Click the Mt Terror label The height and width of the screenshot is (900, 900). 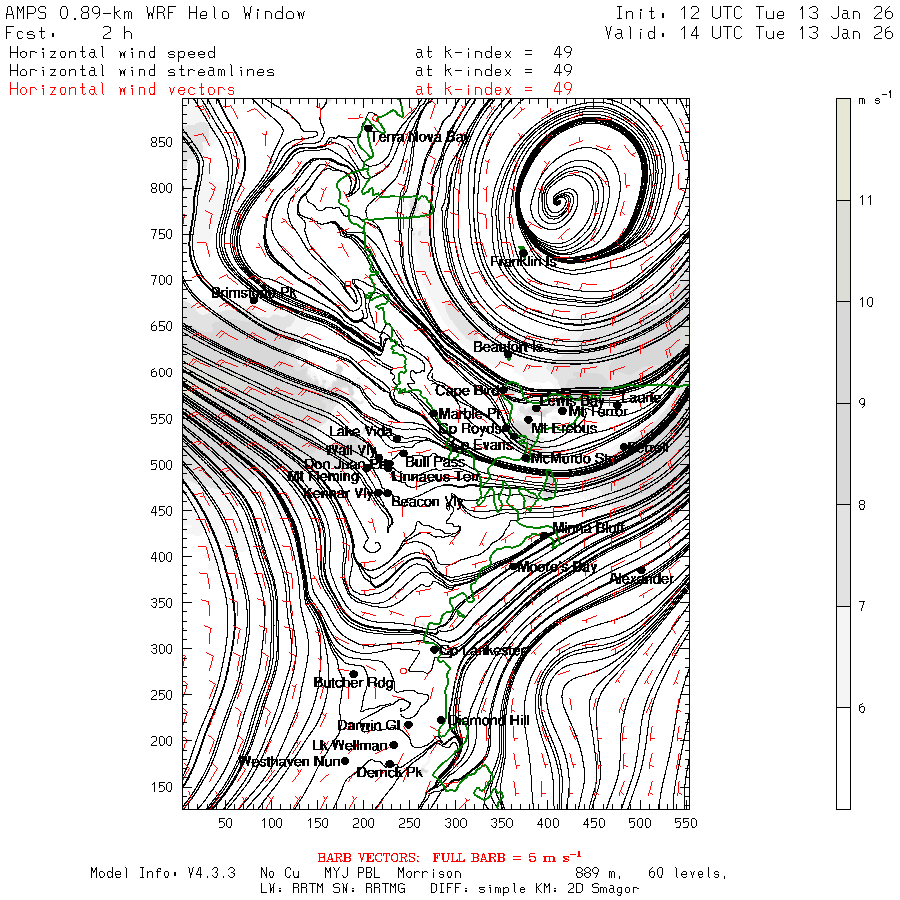pos(598,412)
